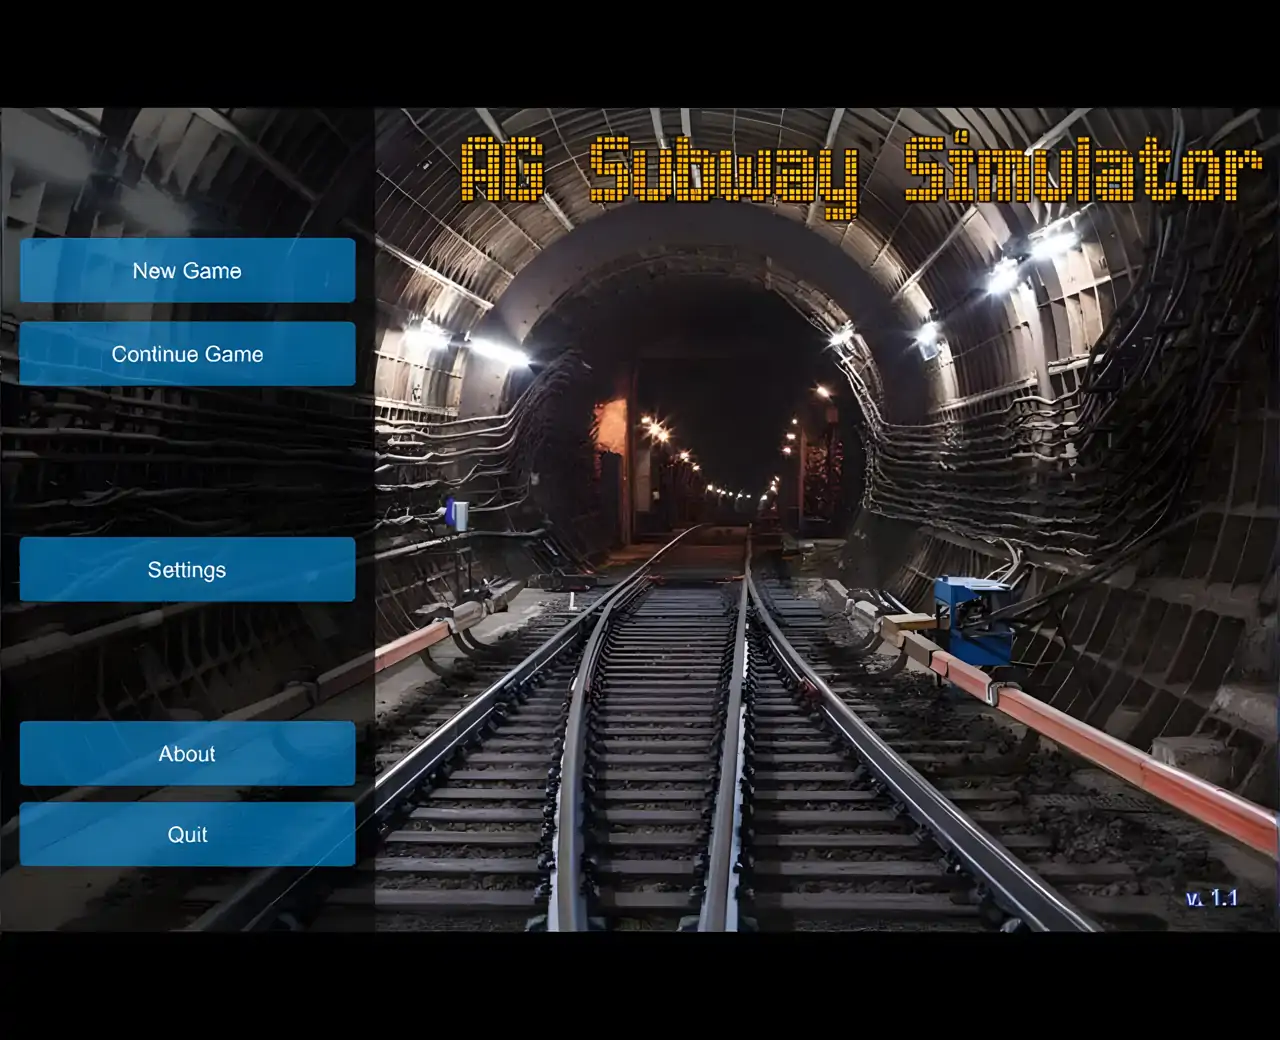The image size is (1280, 1040).
Task: Open the Settings menu
Action: pos(187,569)
